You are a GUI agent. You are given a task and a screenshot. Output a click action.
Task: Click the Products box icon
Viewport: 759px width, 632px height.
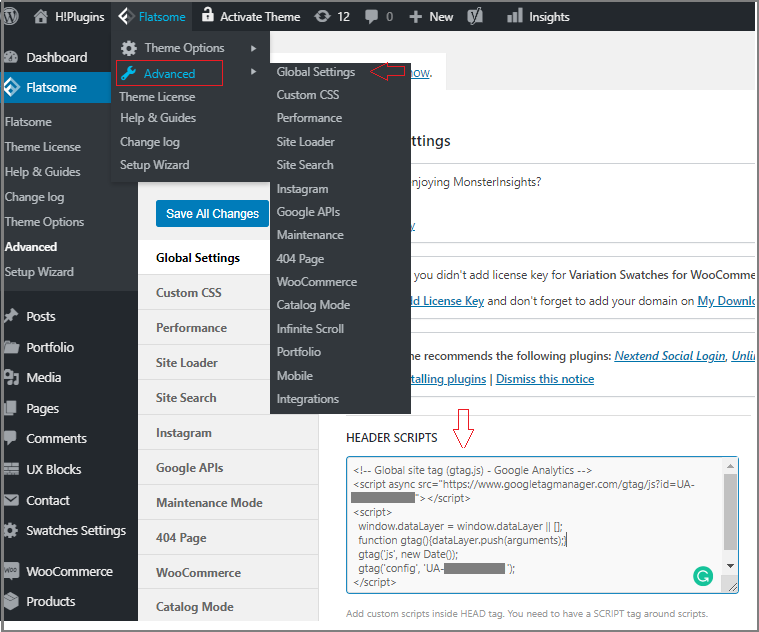tap(11, 601)
